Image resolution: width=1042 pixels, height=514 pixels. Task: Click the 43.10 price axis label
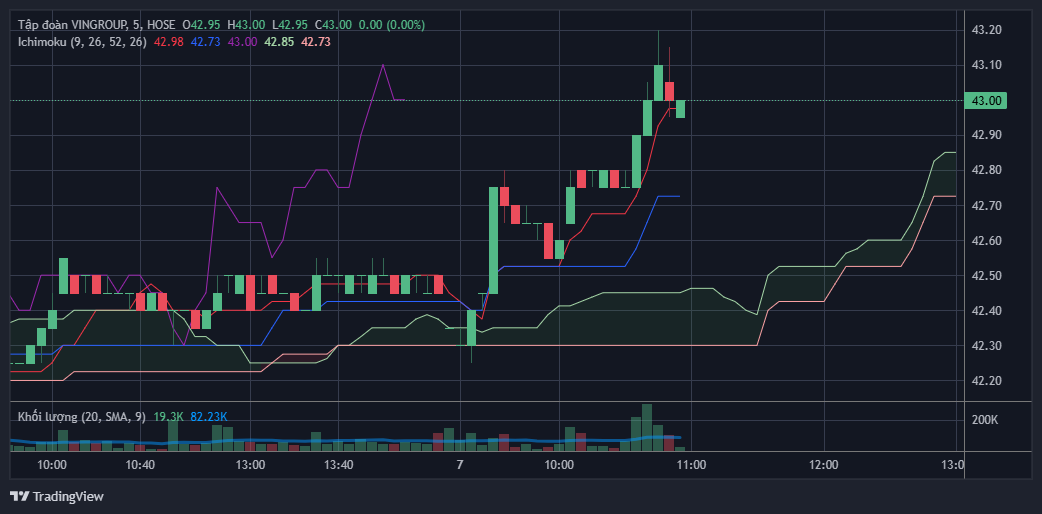986,65
